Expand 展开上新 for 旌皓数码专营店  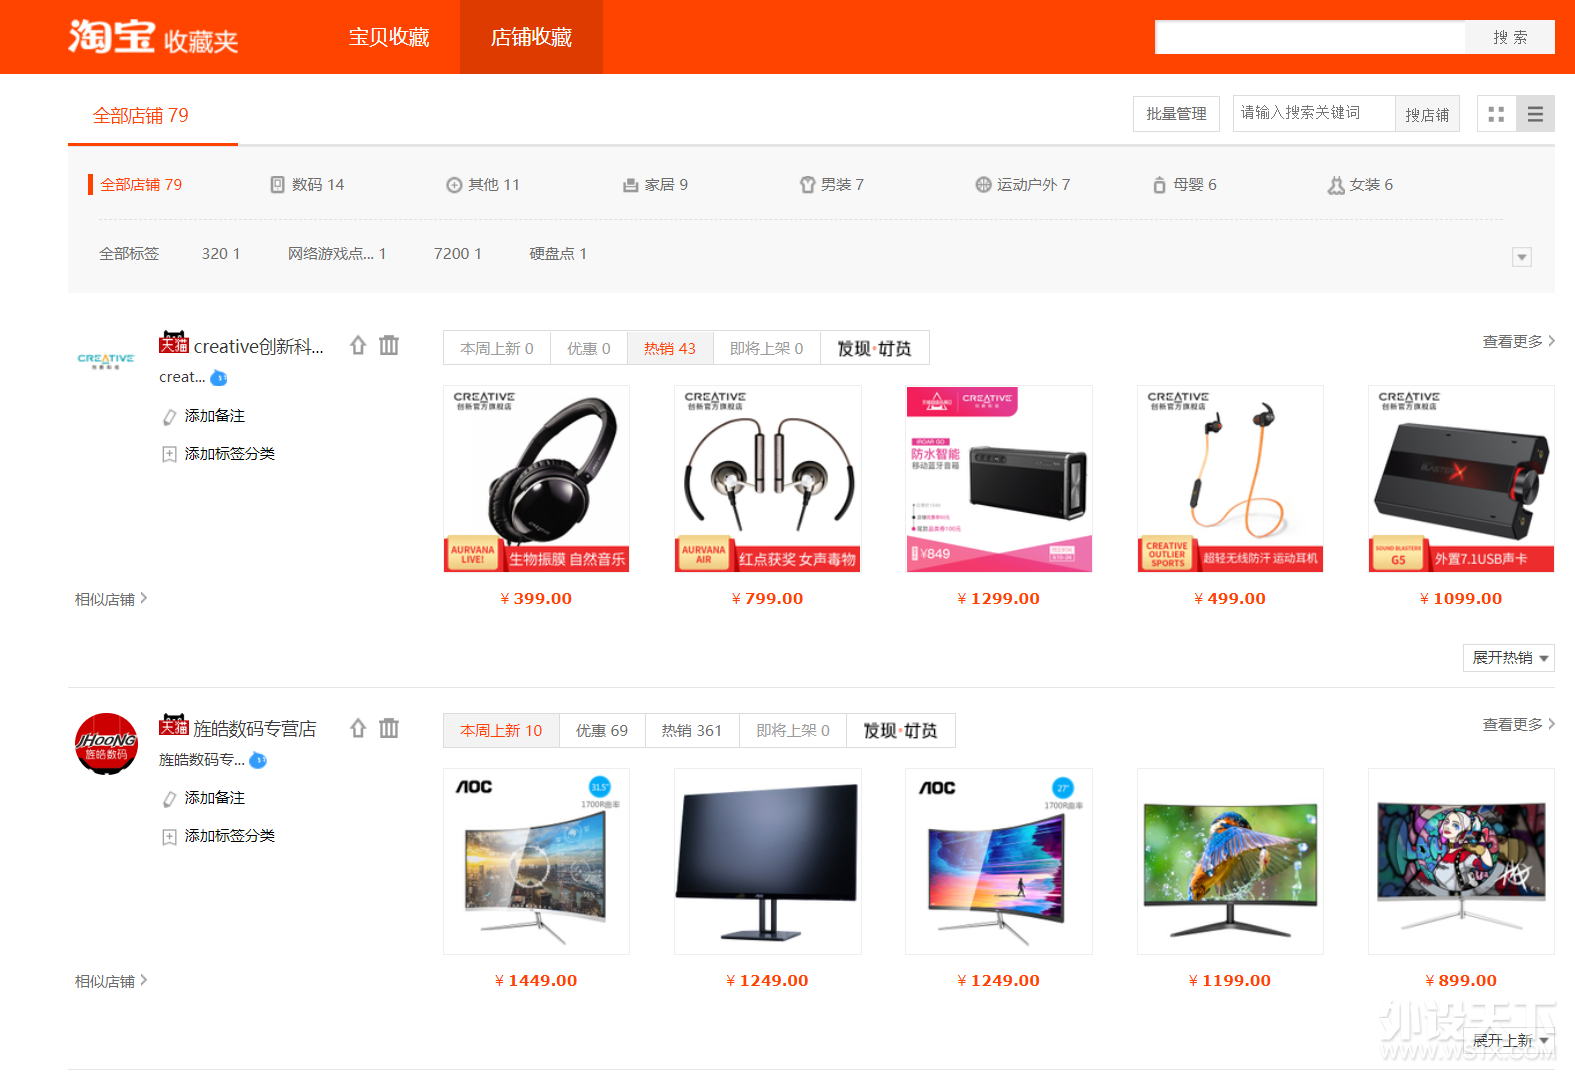point(1509,1041)
